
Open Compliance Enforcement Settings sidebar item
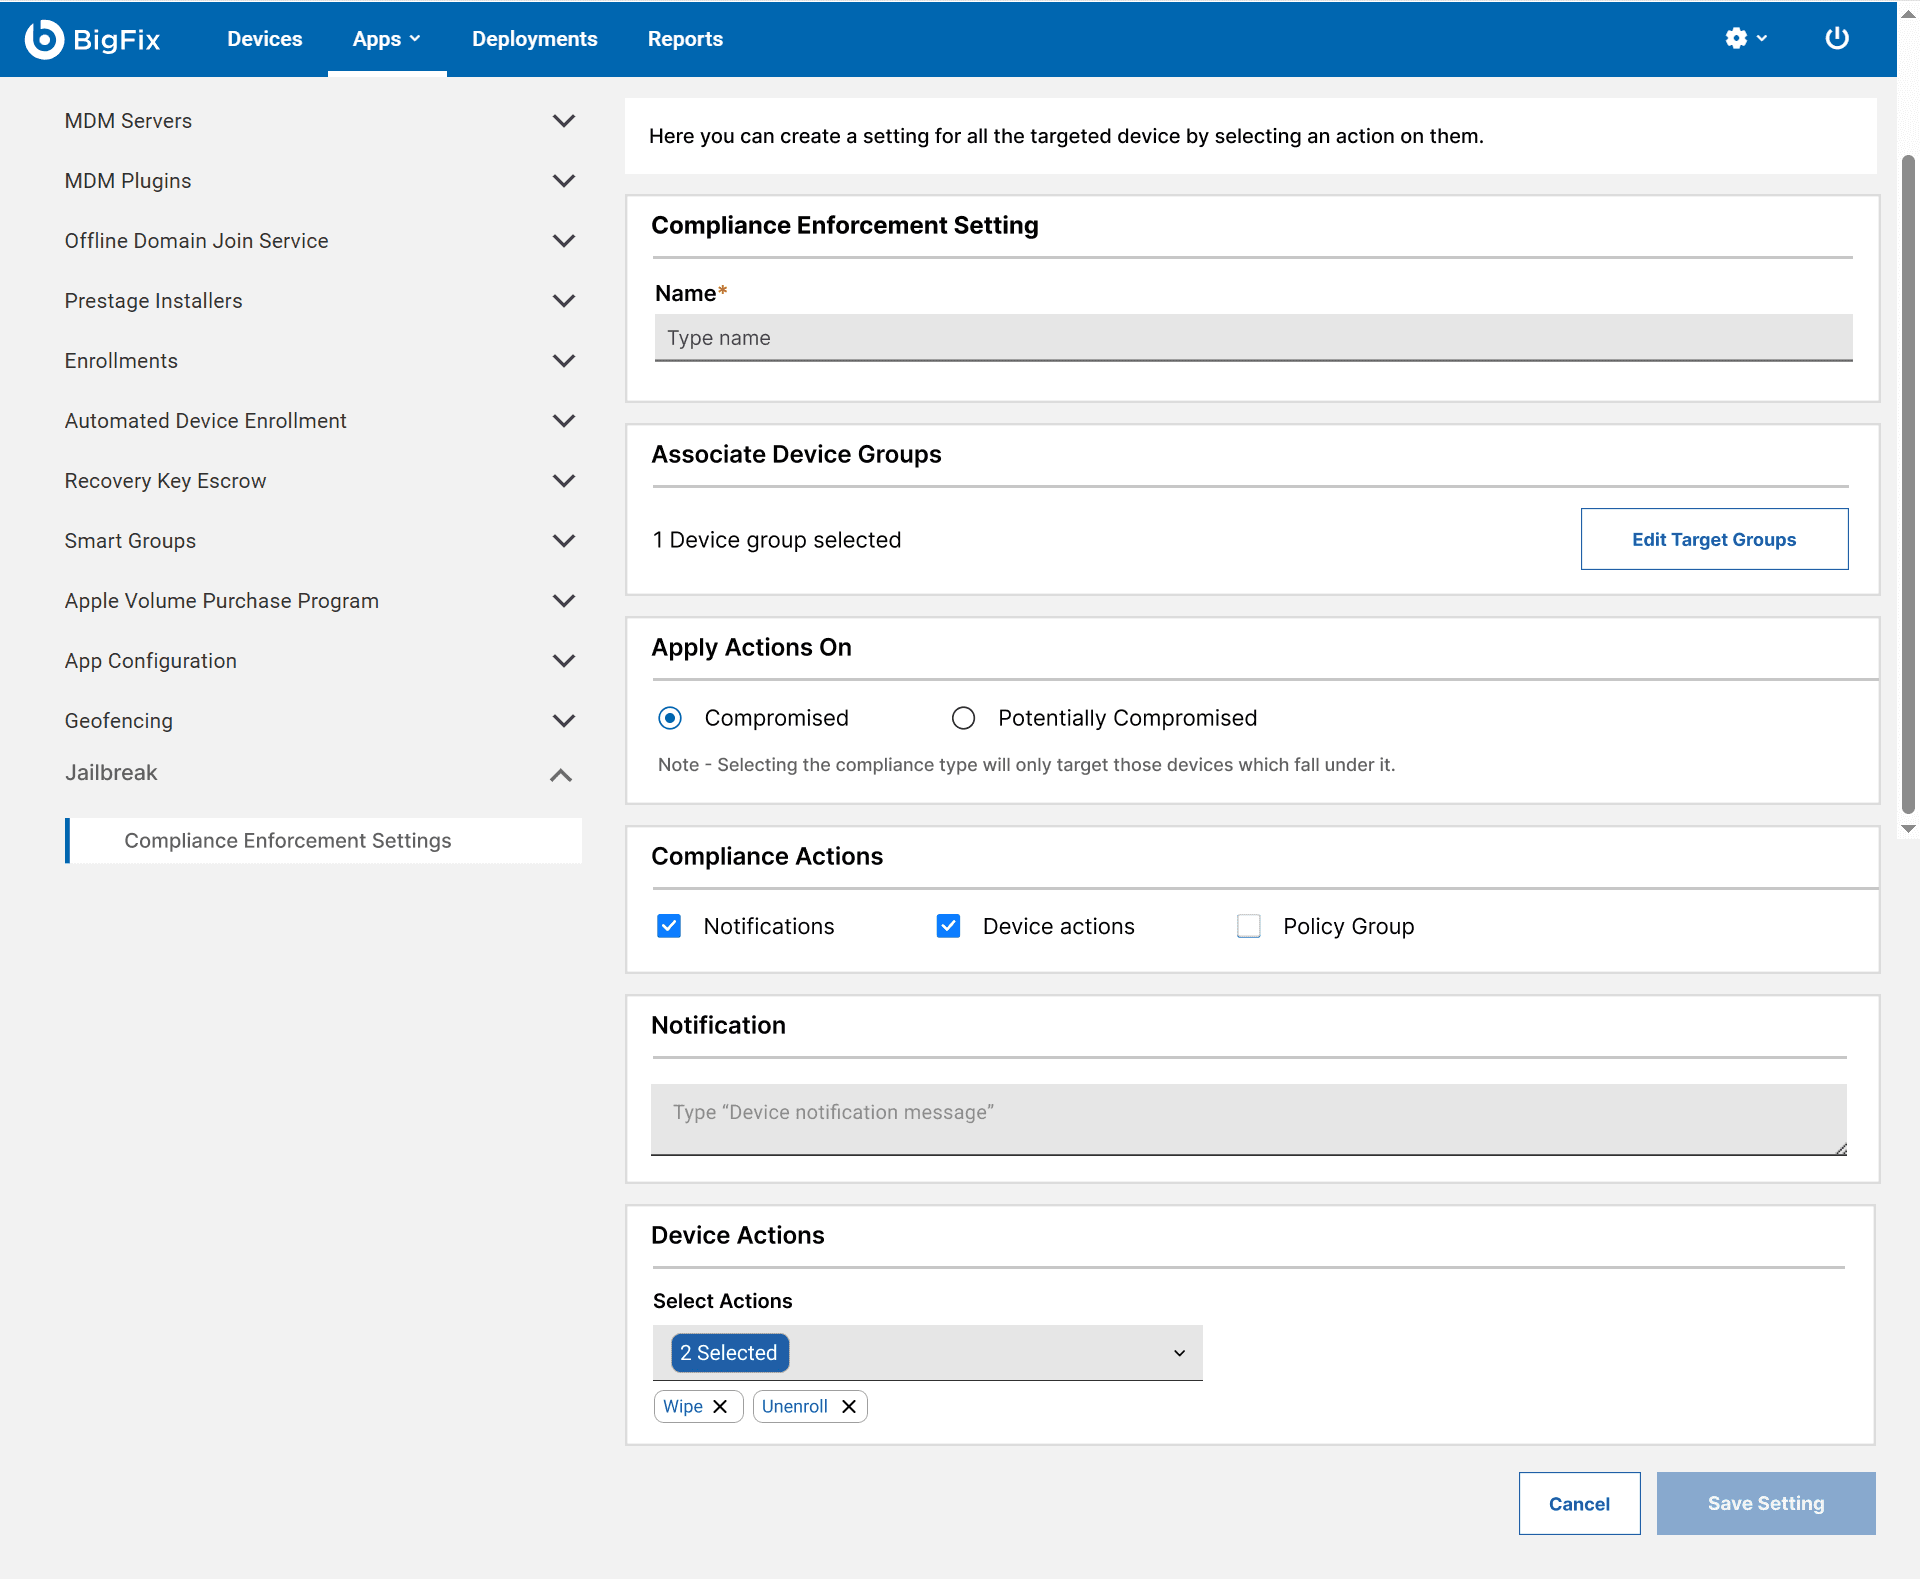324,841
